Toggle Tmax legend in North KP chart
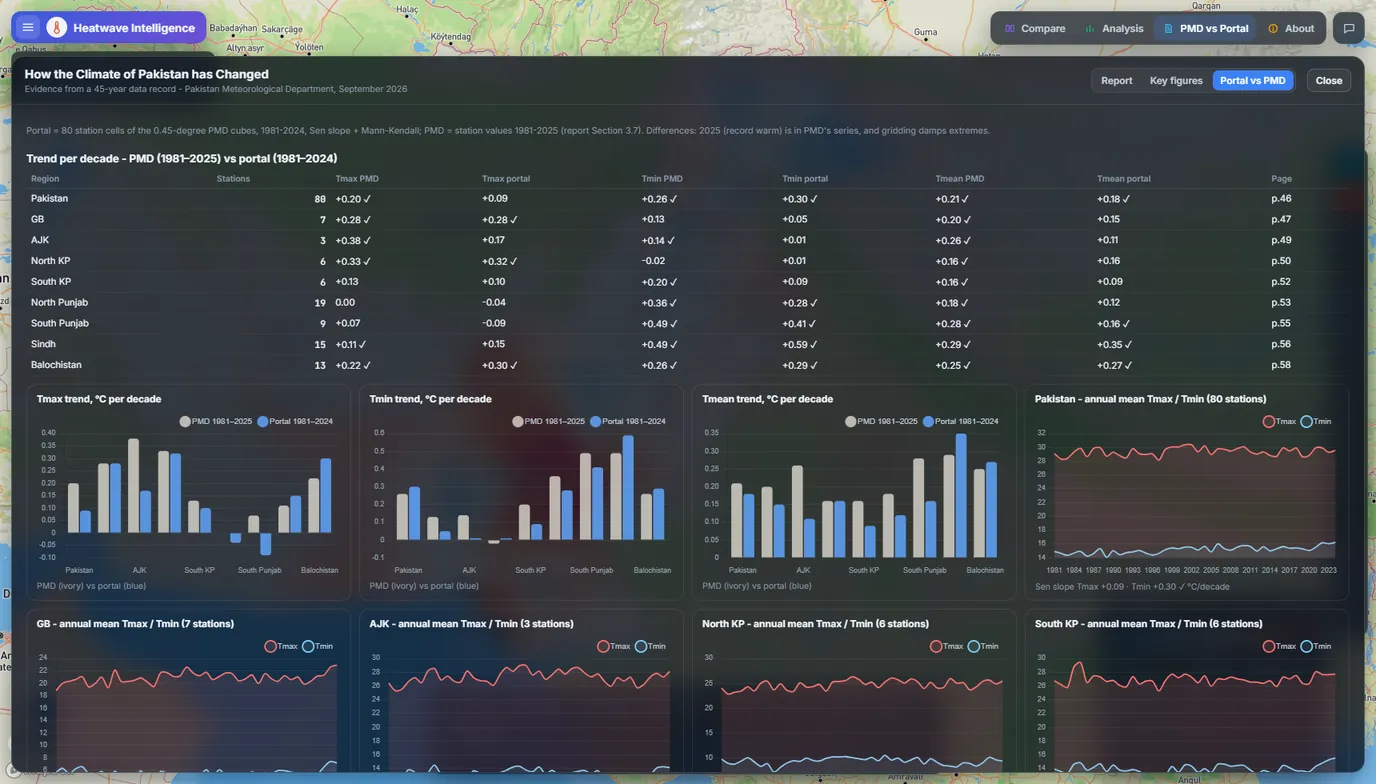The width and height of the screenshot is (1376, 784). click(947, 647)
